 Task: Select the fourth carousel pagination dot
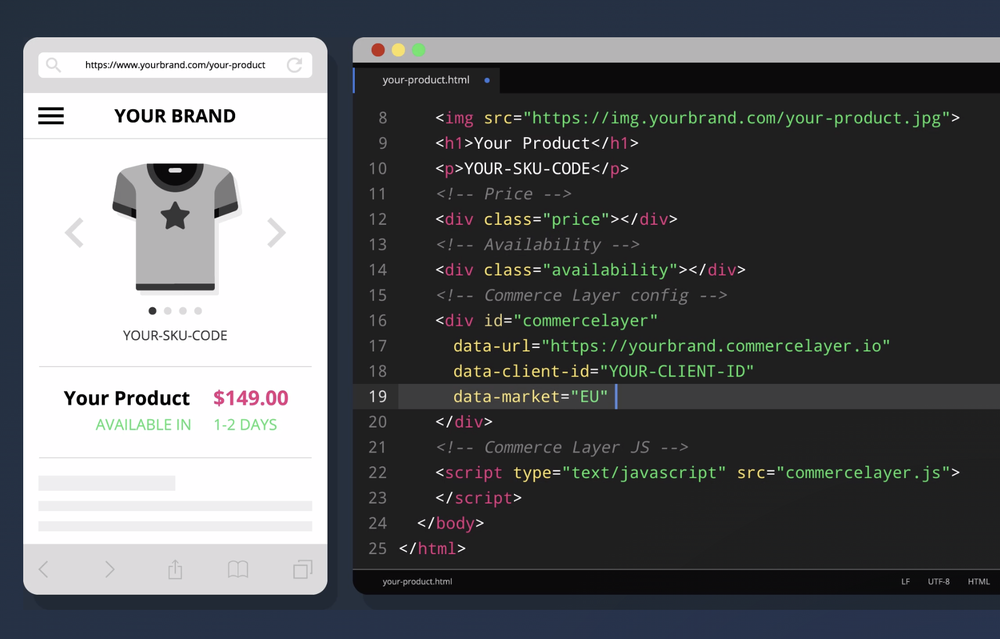[197, 311]
